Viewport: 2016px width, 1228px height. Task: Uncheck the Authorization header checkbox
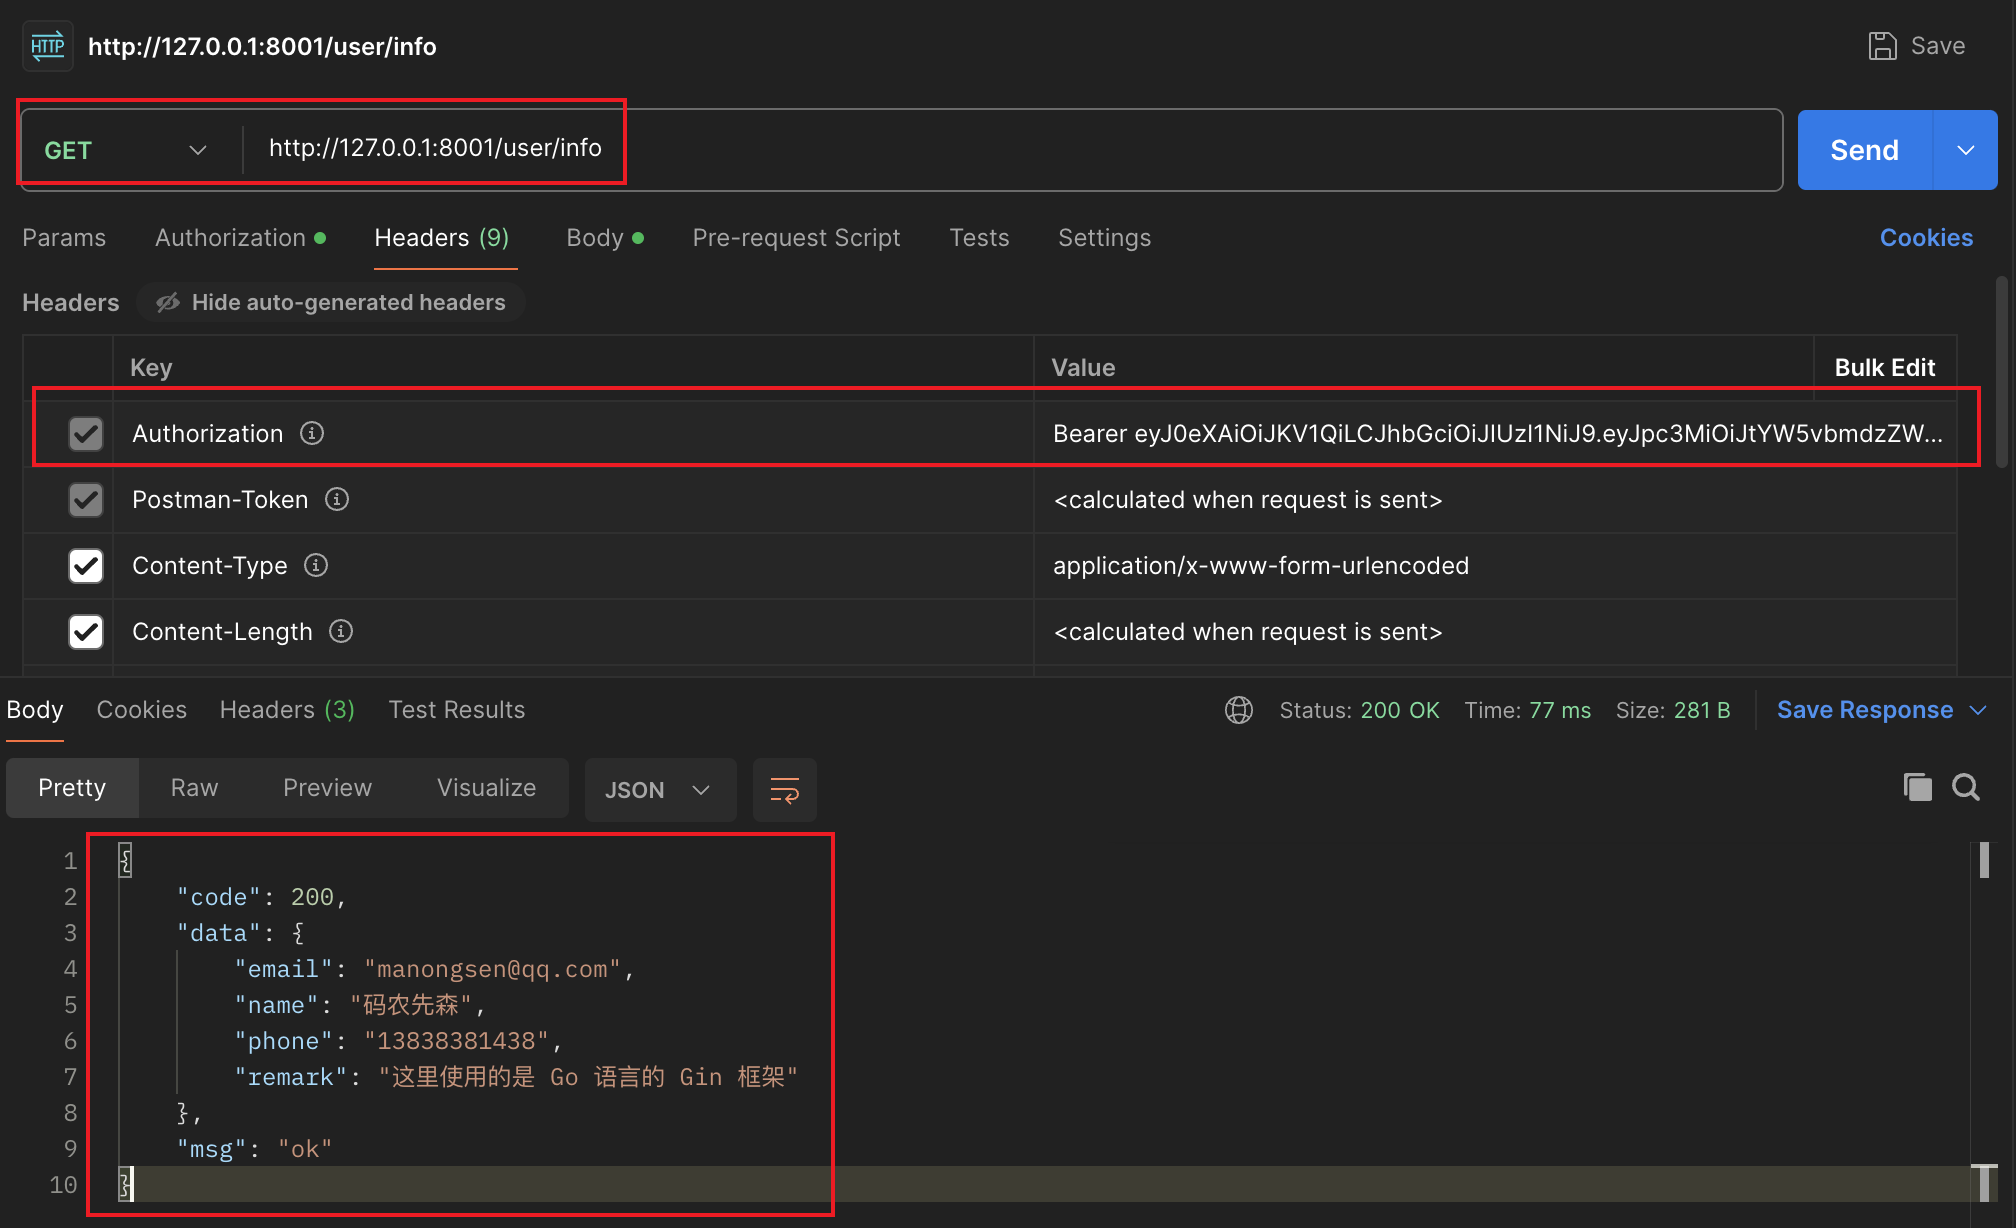(86, 433)
